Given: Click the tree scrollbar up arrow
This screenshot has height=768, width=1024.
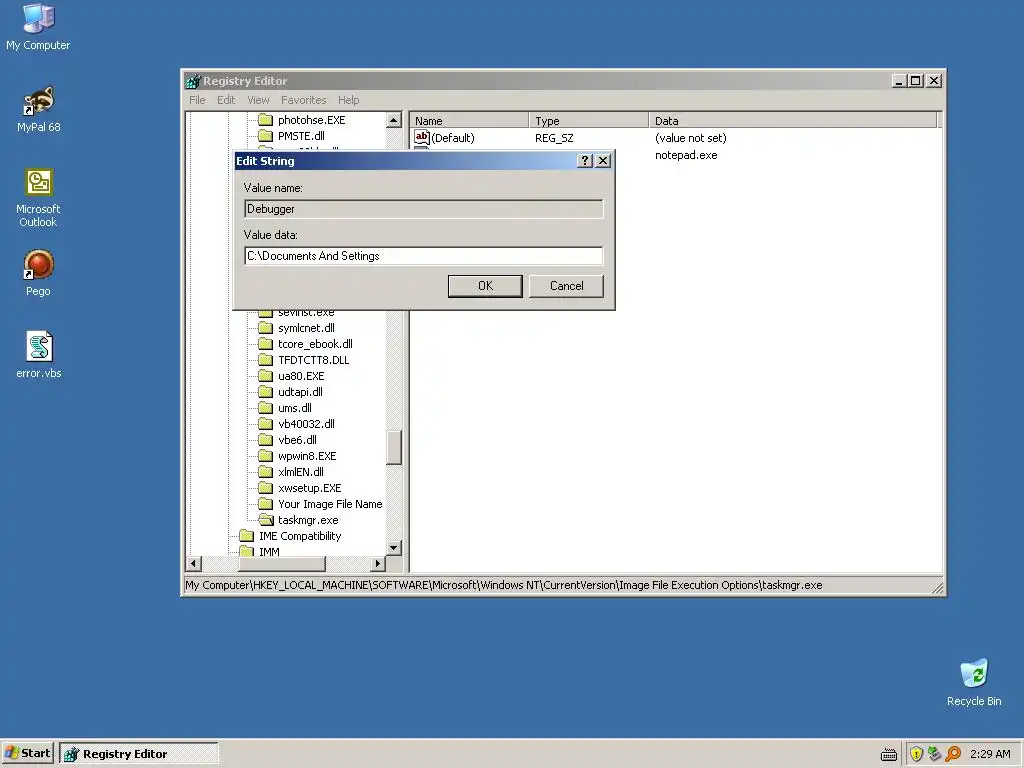Looking at the screenshot, I should point(394,120).
